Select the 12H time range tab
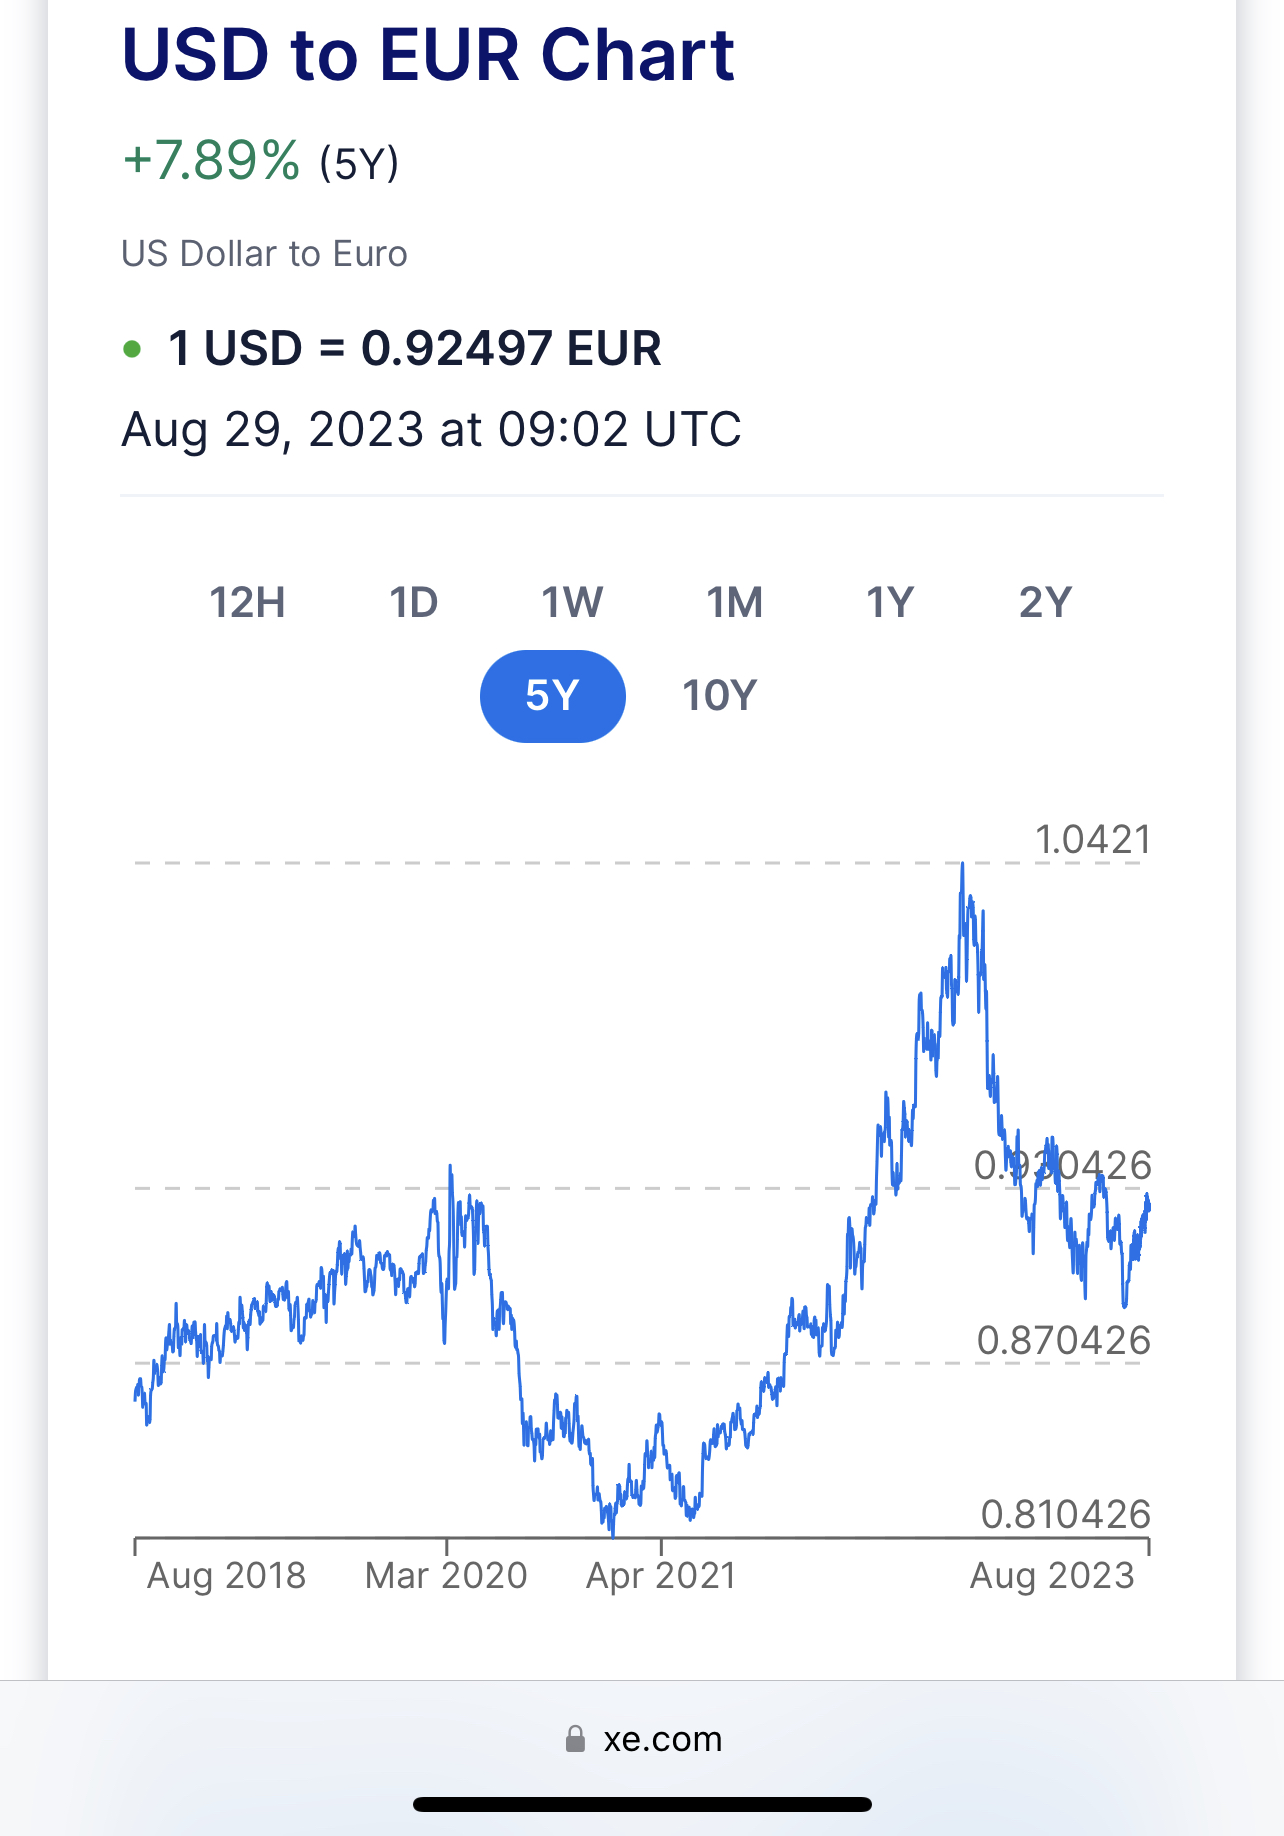The width and height of the screenshot is (1284, 1836). 247,603
